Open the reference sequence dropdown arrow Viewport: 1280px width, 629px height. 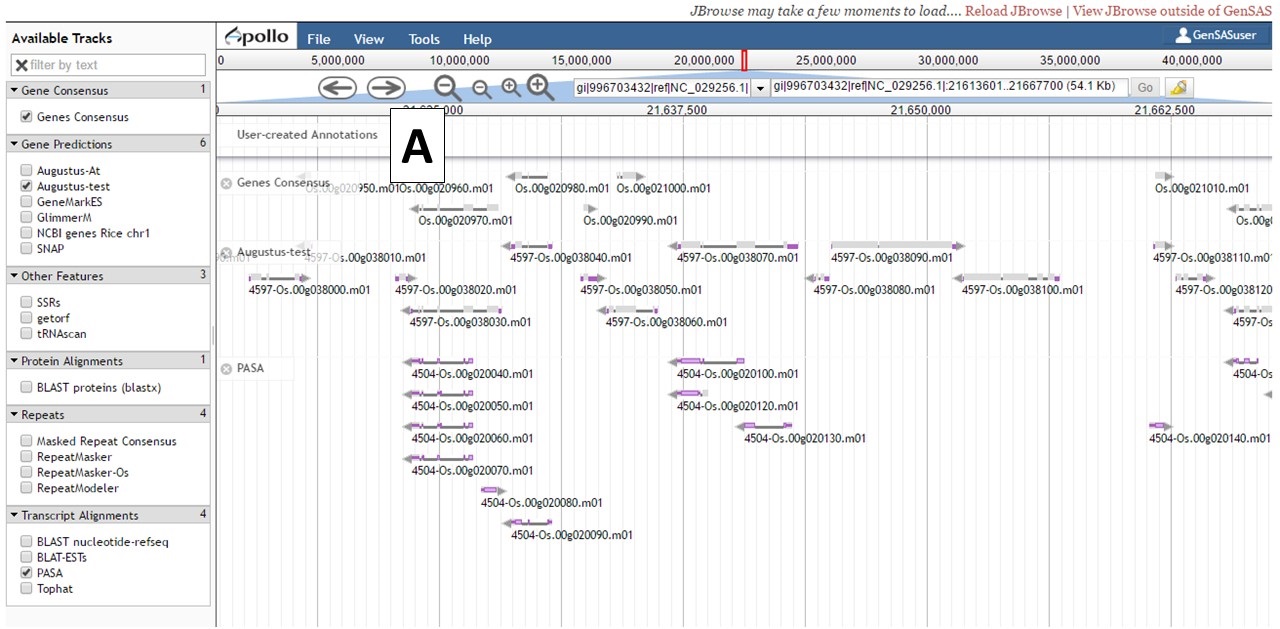click(760, 88)
